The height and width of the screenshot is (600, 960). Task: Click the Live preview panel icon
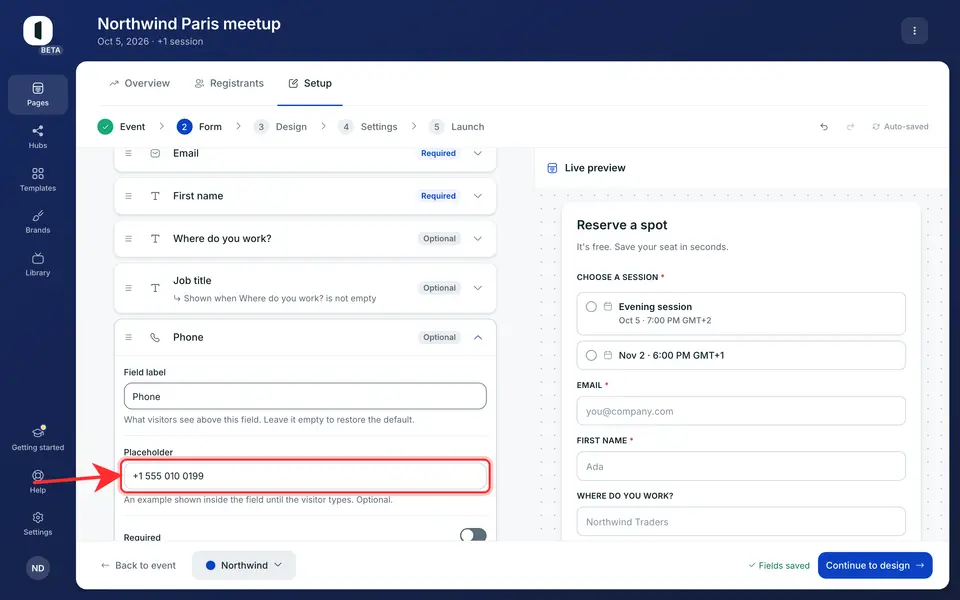click(552, 168)
